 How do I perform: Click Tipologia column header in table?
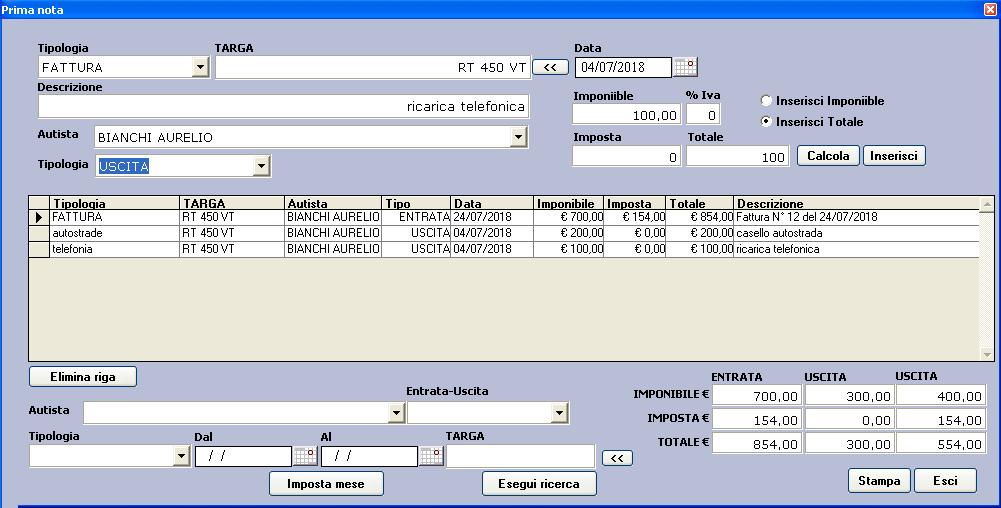[115, 204]
